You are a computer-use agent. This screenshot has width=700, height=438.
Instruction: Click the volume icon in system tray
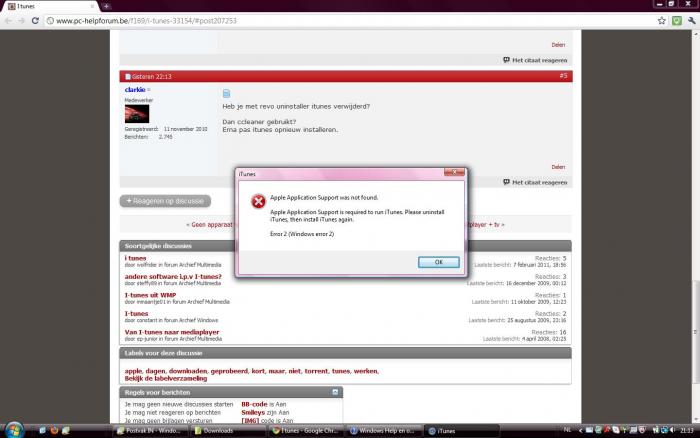672,430
